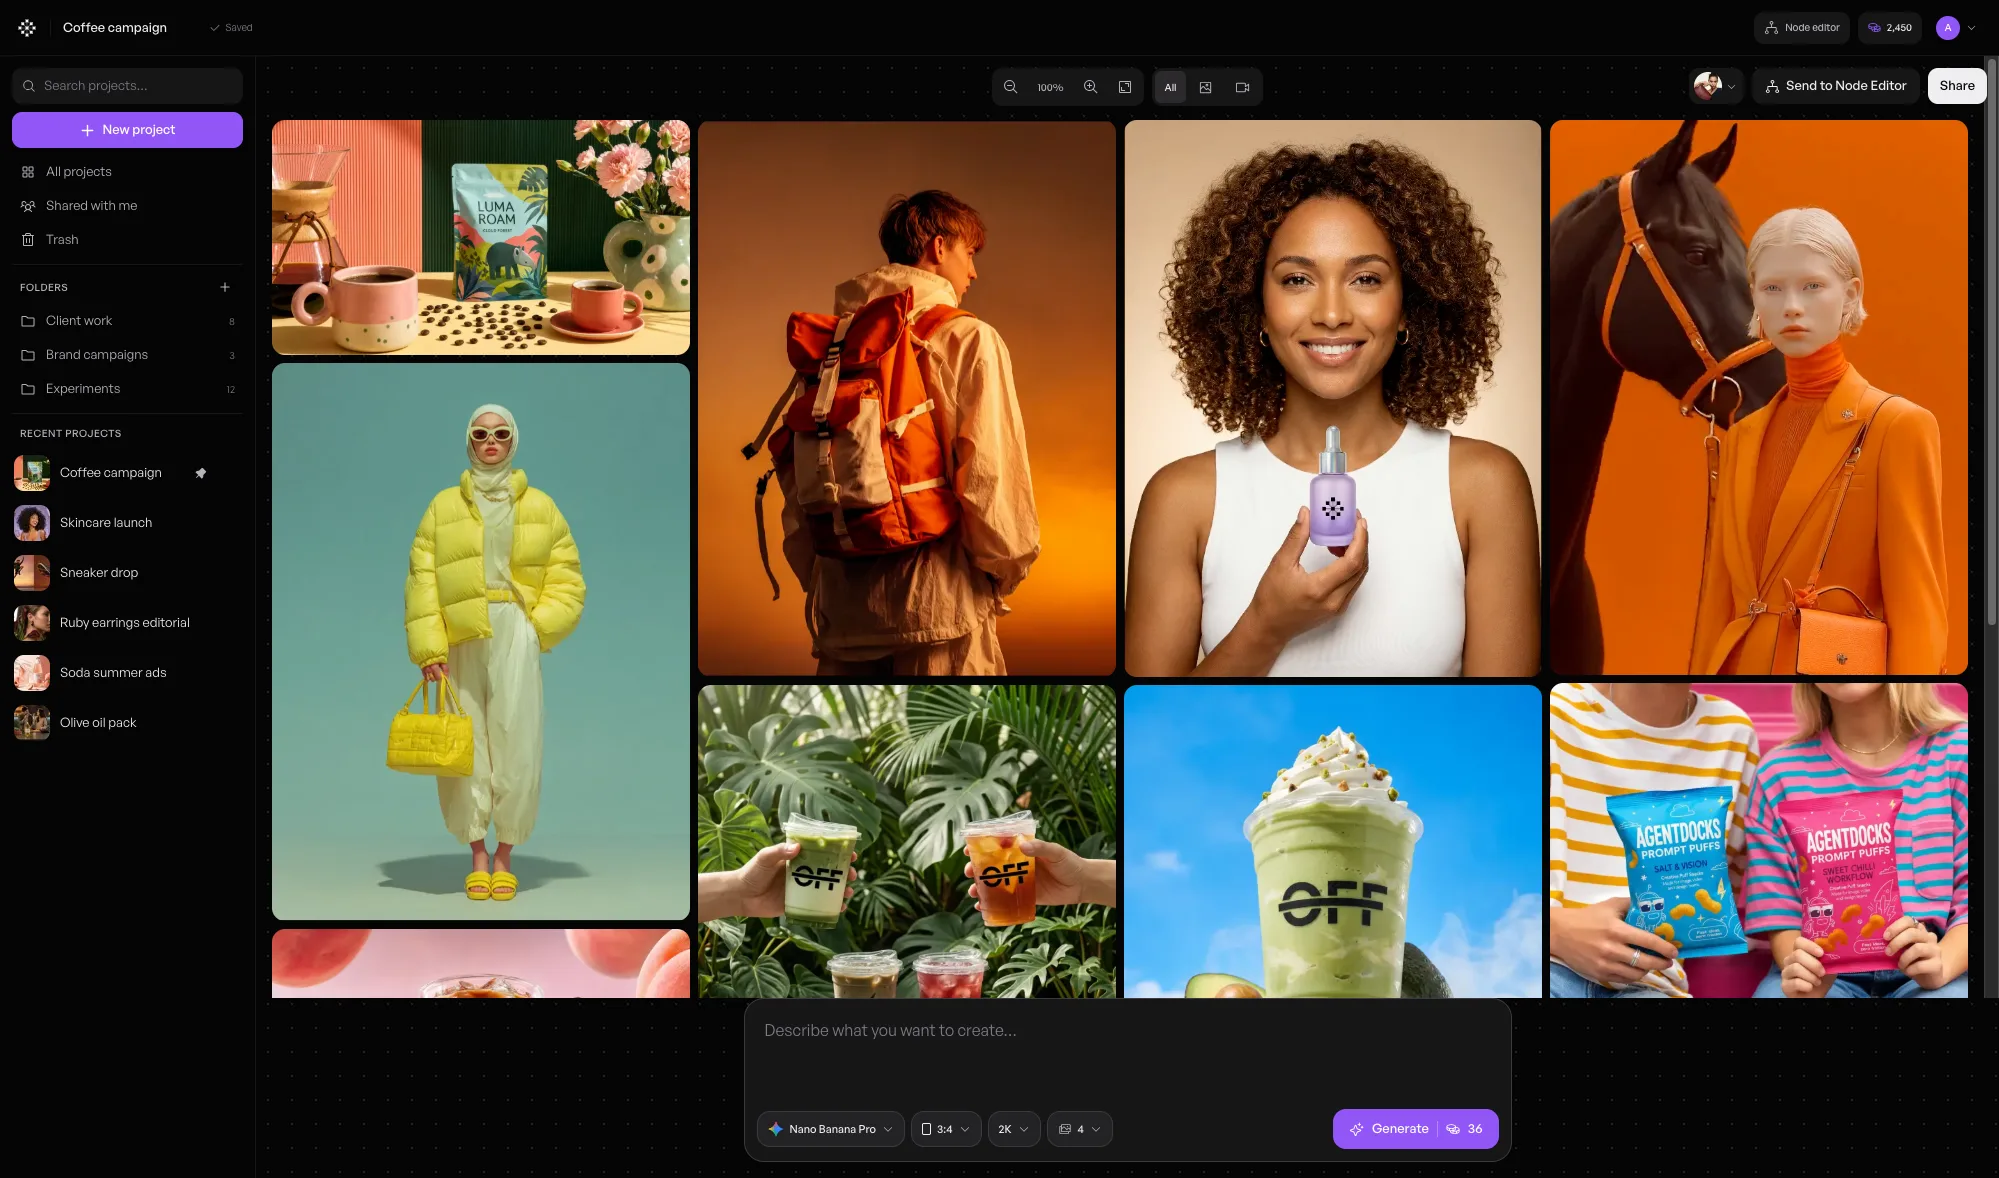
Task: Select the orange backpack hiker image
Action: 907,399
